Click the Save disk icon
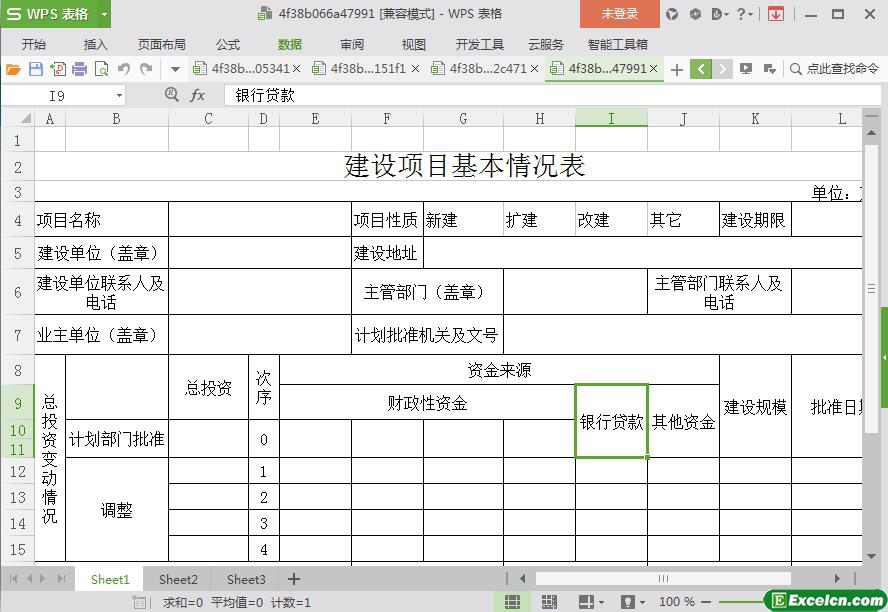The height and width of the screenshot is (612, 888). (x=36, y=69)
